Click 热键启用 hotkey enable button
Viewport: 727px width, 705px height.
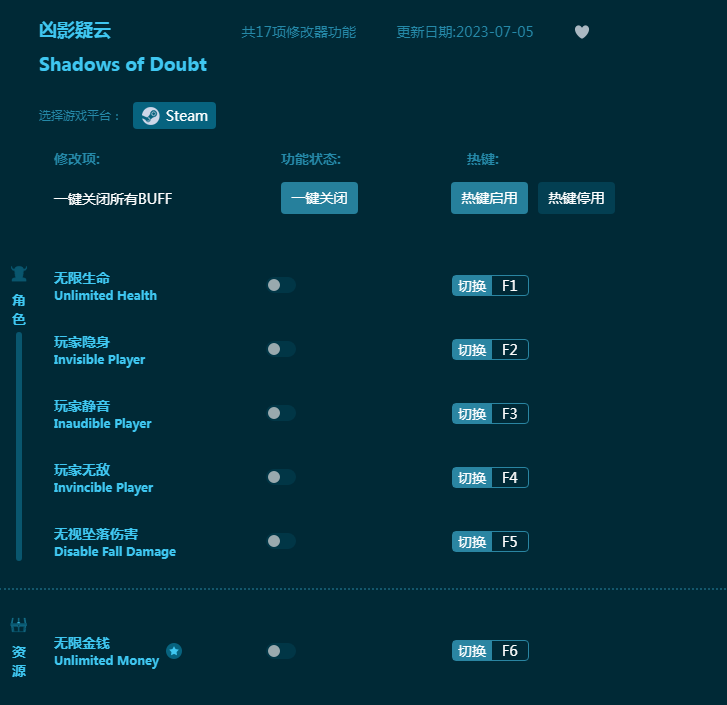(489, 198)
